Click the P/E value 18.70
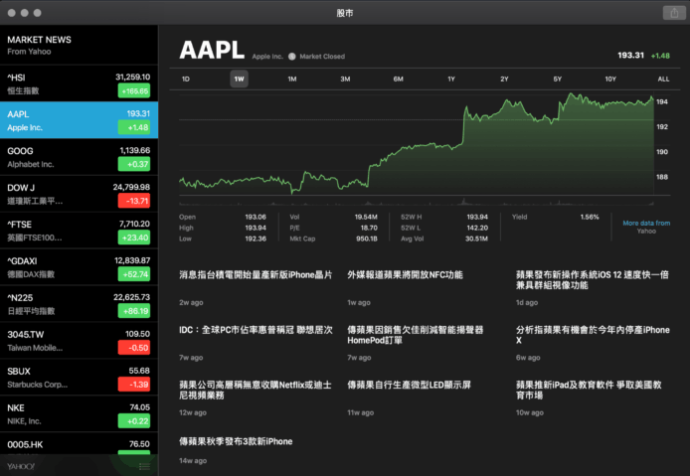690x476 pixels. [369, 228]
